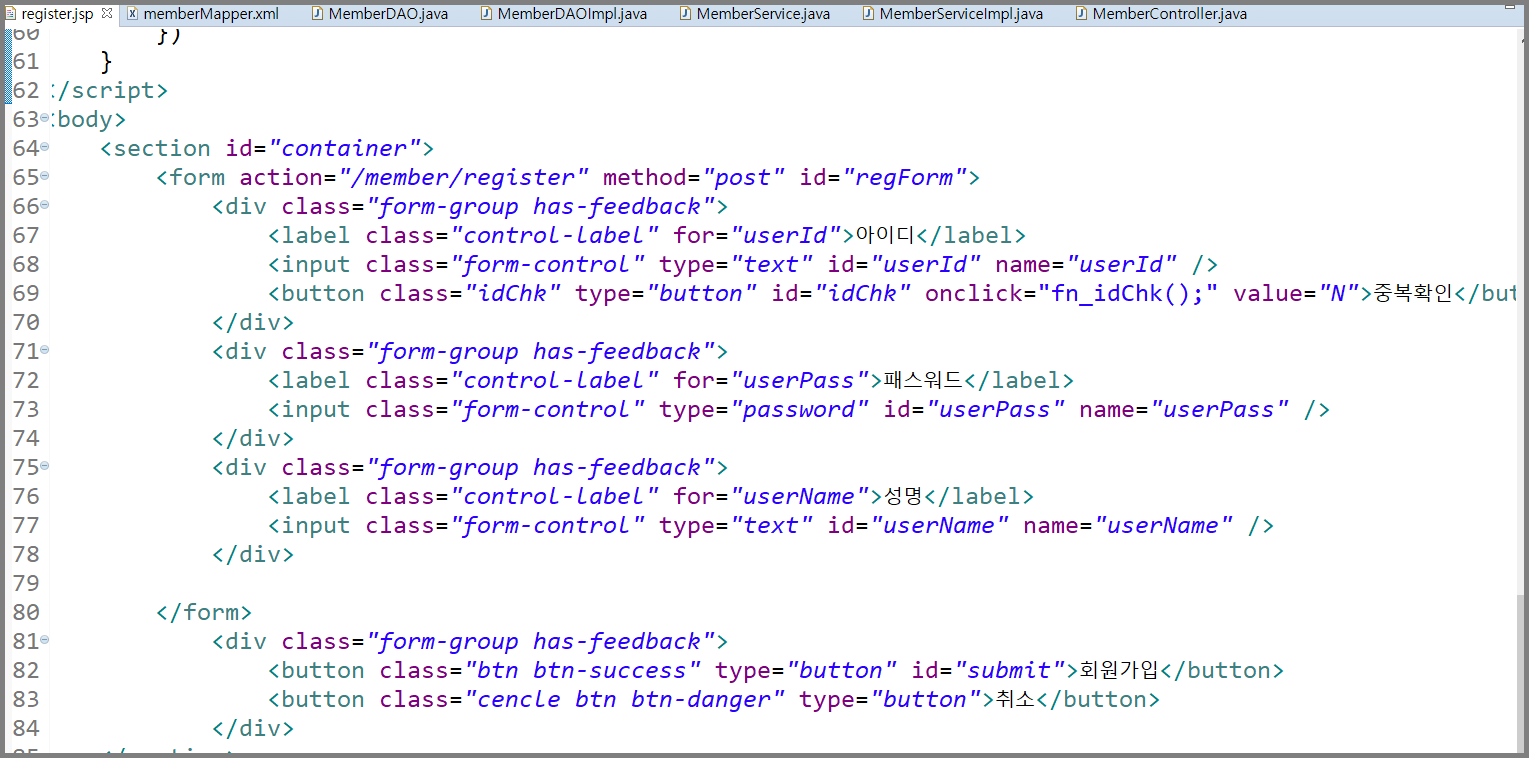
Task: Click line number 83 in the gutter
Action: click(x=26, y=699)
